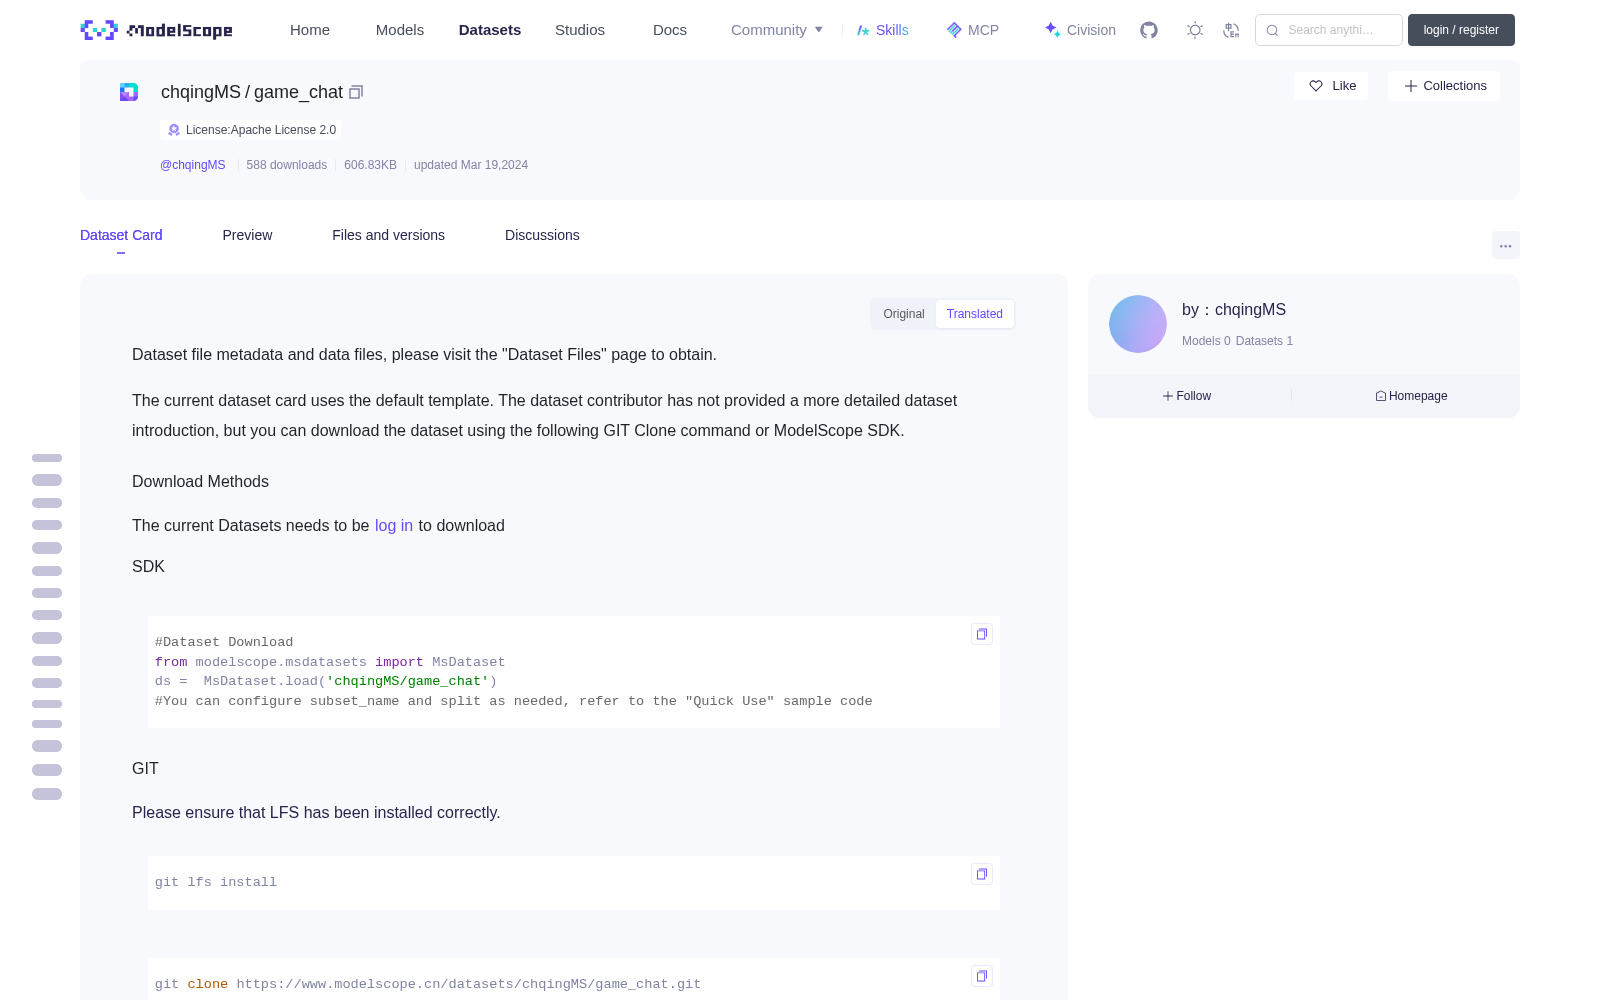Follow the user chqingMS

pos(1187,396)
